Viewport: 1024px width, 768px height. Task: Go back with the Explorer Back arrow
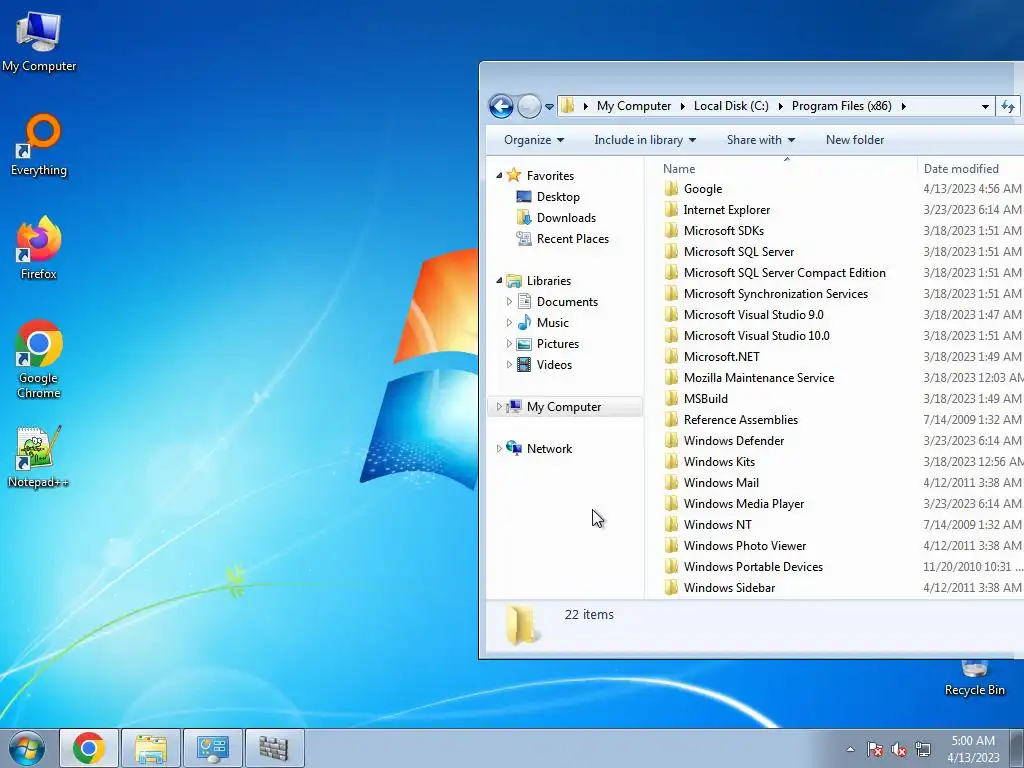click(502, 106)
